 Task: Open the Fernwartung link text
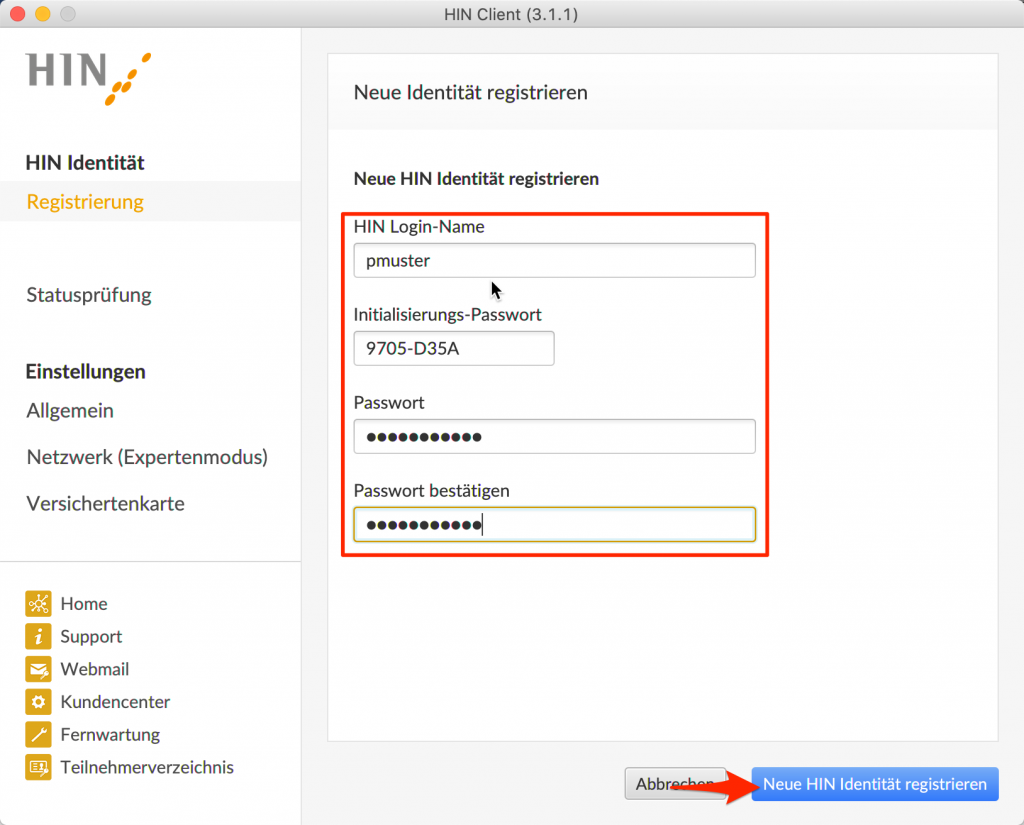pyautogui.click(x=110, y=734)
